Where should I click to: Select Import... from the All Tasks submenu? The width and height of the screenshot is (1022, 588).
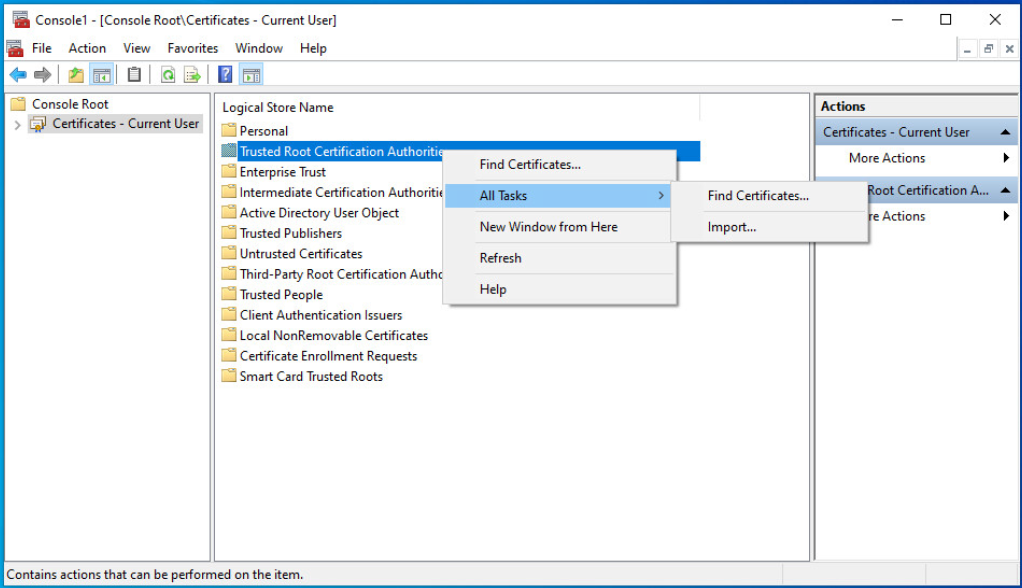732,227
